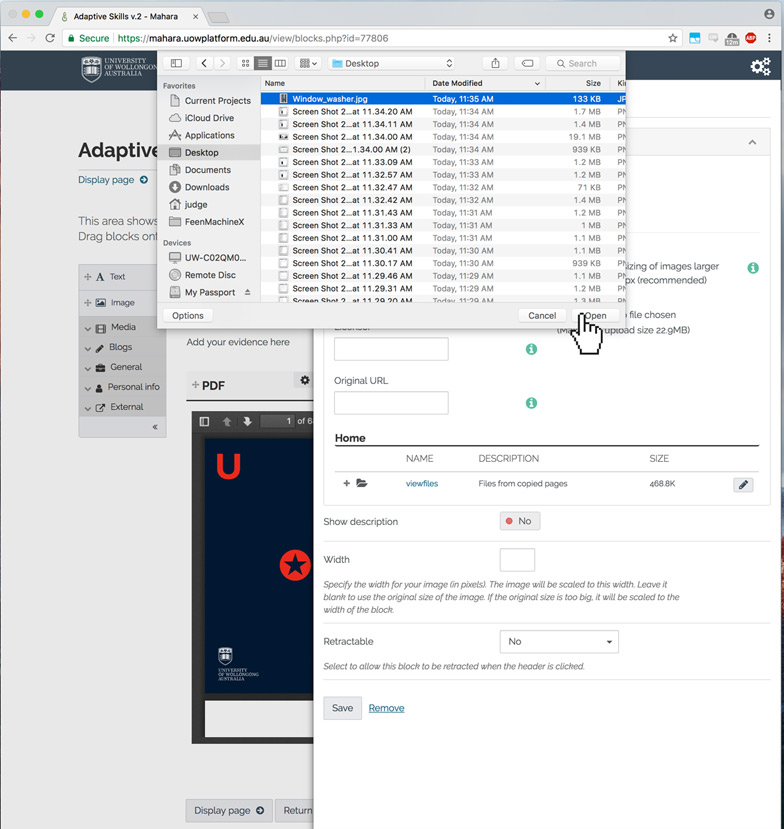Eject My Passport drive

[x=247, y=292]
